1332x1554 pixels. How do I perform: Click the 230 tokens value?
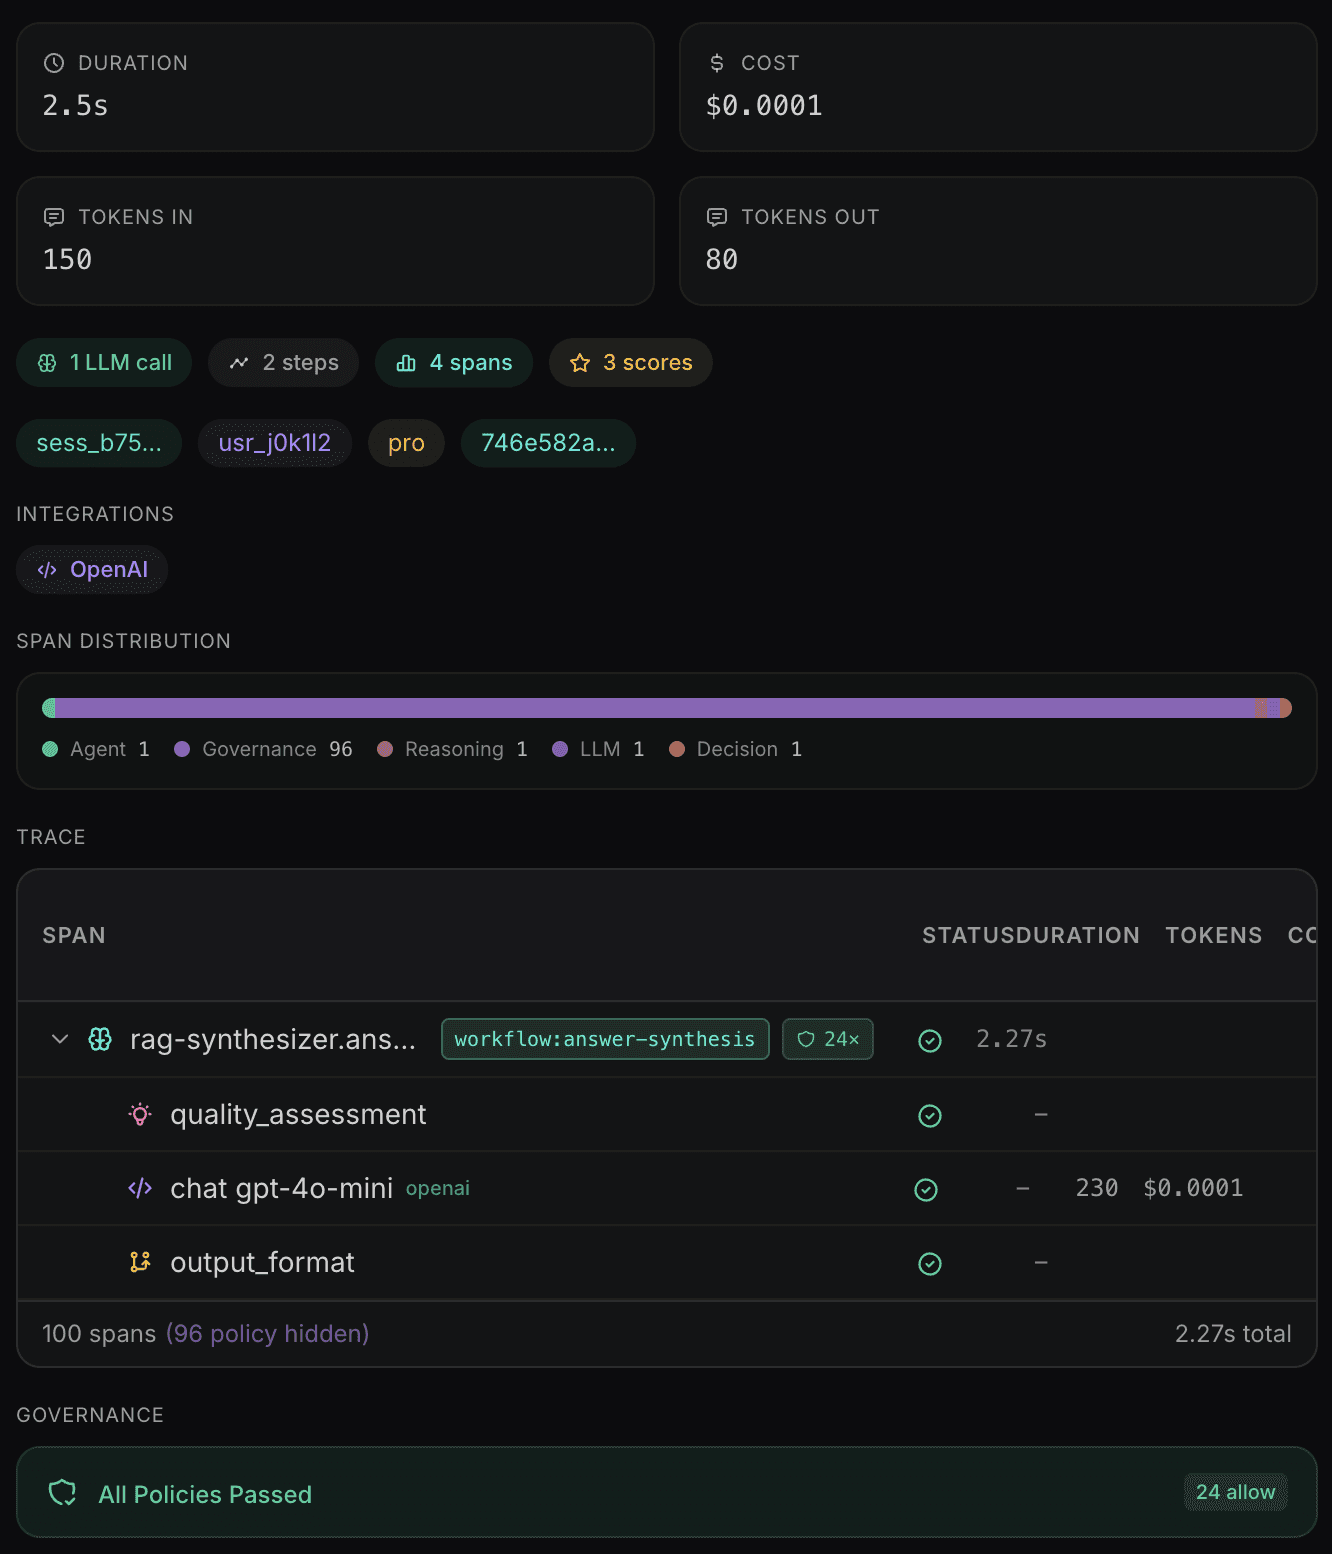1097,1188
